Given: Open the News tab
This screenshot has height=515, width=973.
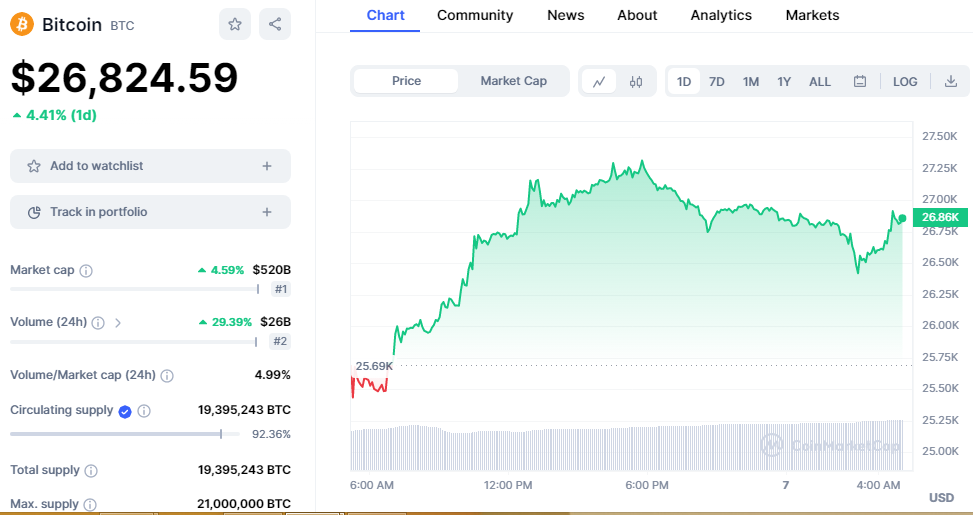Looking at the screenshot, I should tap(565, 15).
